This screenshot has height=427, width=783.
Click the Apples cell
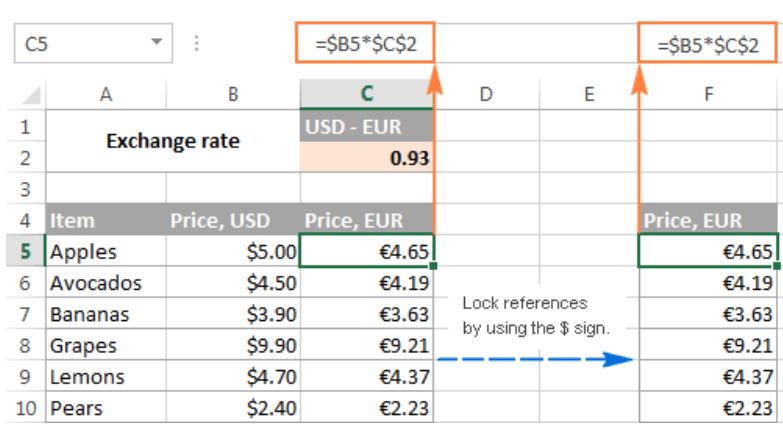point(105,251)
